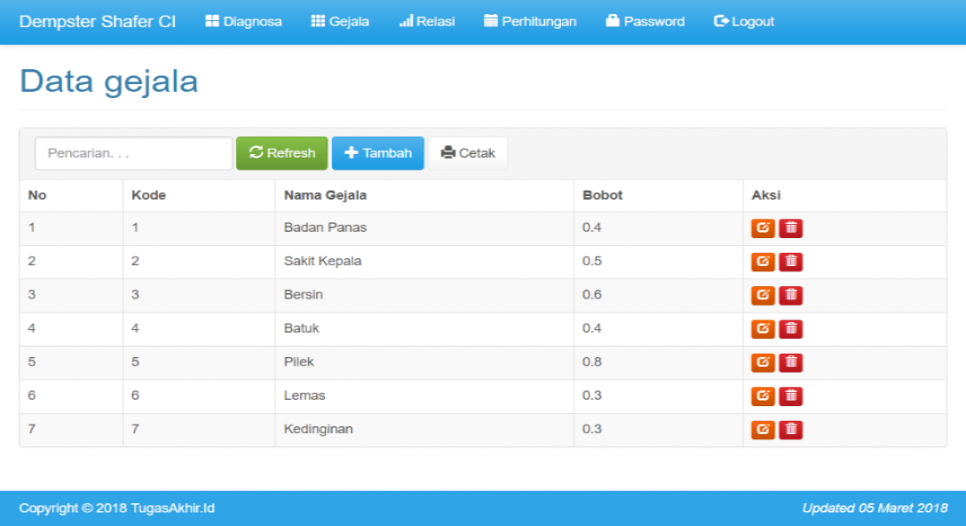Click the 0.8 weight value
The image size is (966, 526).
coord(591,362)
